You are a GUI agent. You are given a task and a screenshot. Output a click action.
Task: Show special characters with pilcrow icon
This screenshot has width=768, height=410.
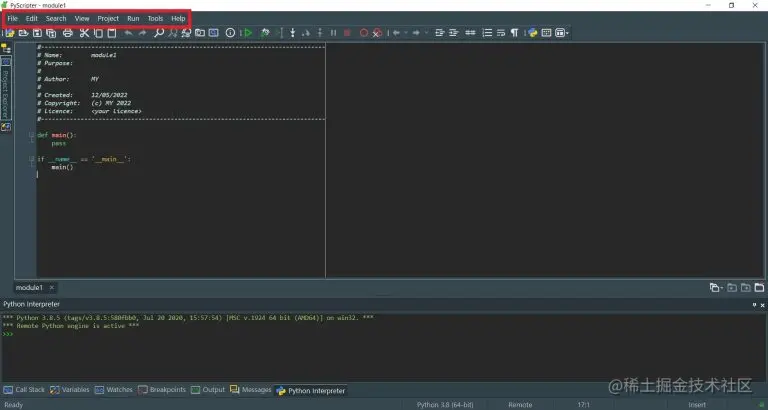(514, 33)
